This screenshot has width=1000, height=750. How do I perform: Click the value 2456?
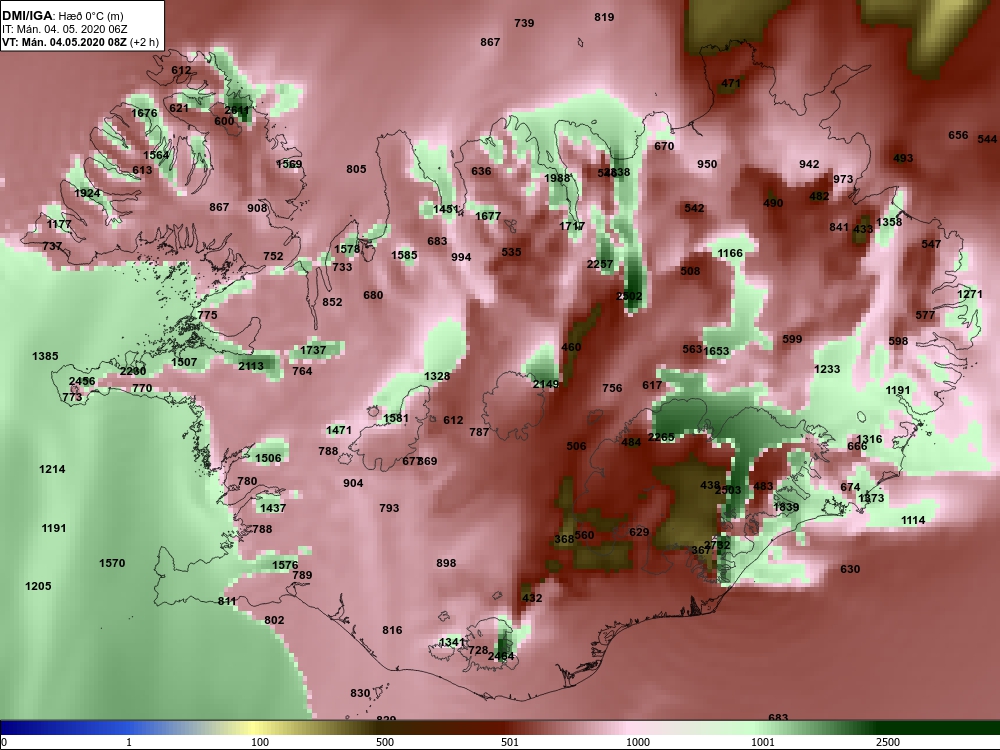[x=82, y=381]
